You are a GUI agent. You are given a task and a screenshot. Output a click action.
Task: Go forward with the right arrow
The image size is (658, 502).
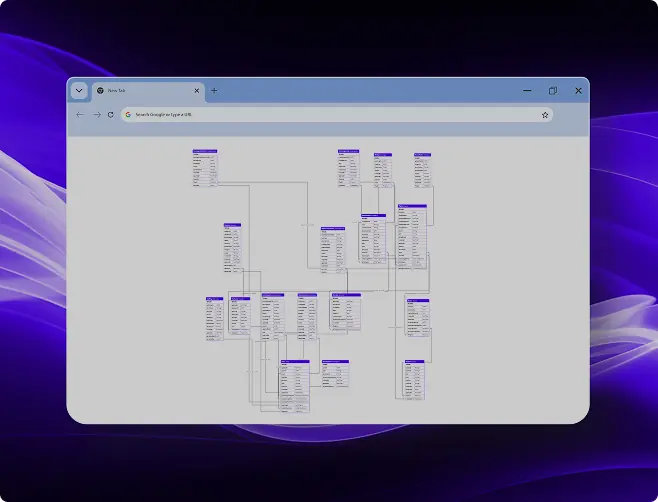[97, 115]
